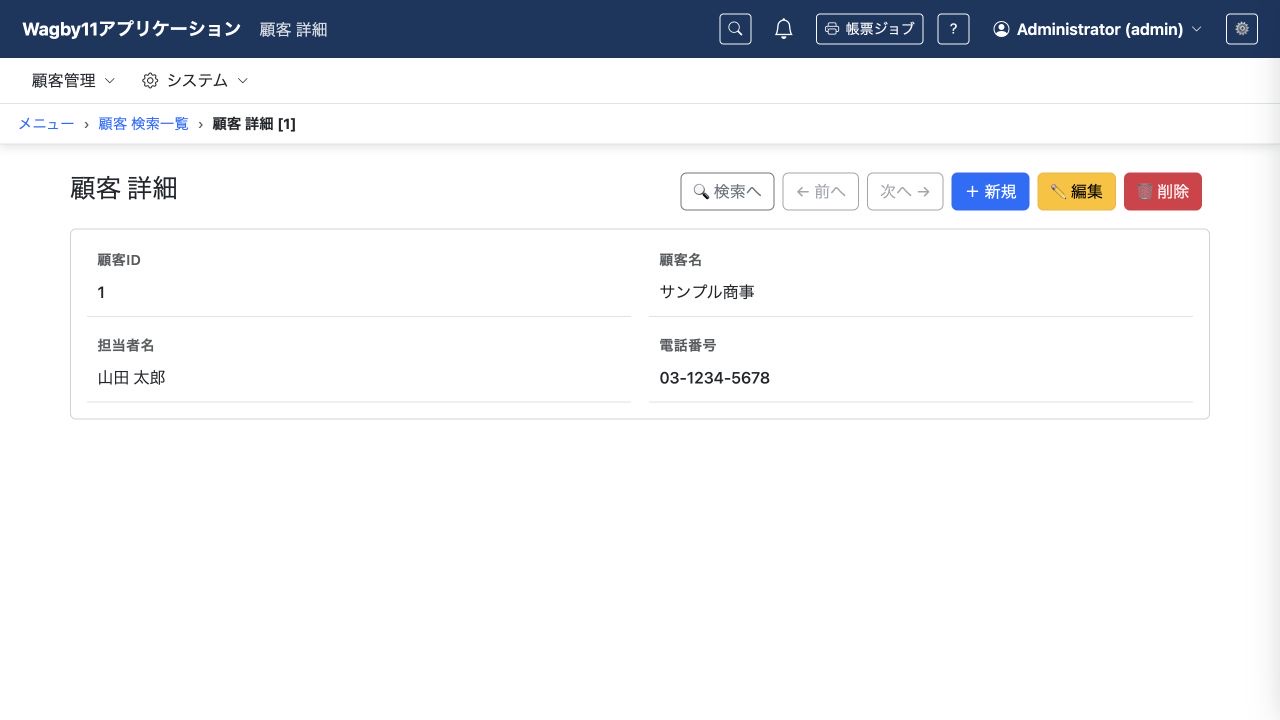Create a new record with 新規 button
The height and width of the screenshot is (720, 1280).
990,192
